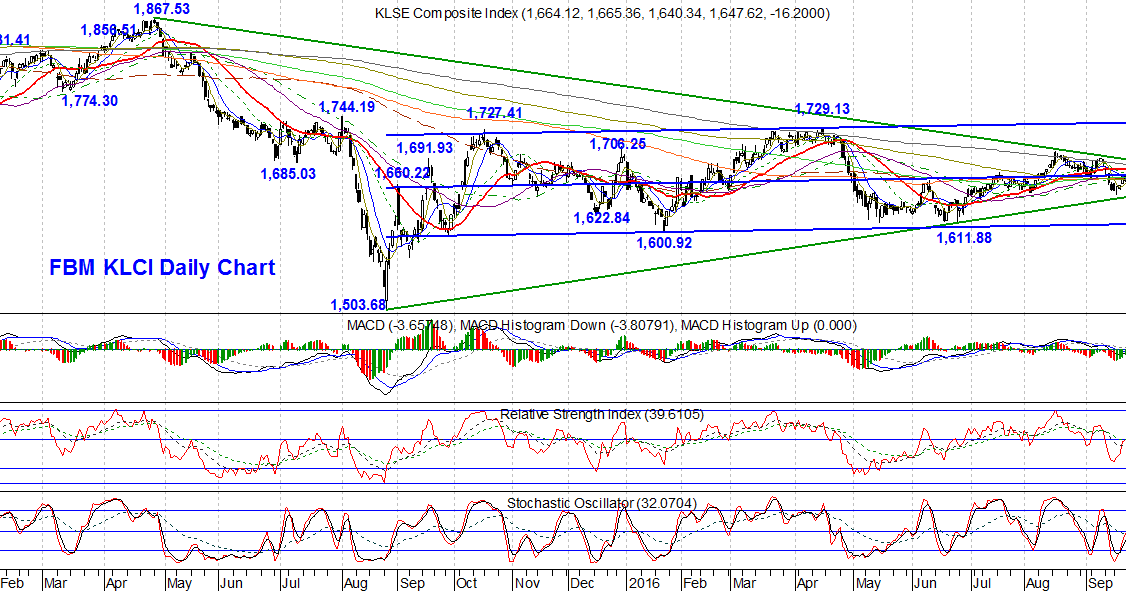This screenshot has height=591, width=1126.
Task: Click the 2016 year axis label
Action: [642, 582]
